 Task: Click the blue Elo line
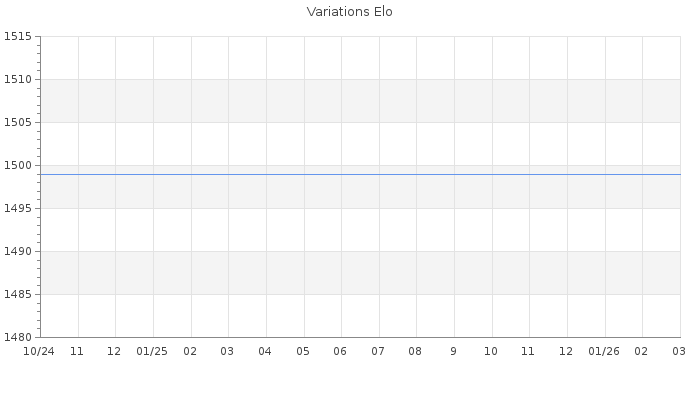coord(360,174)
